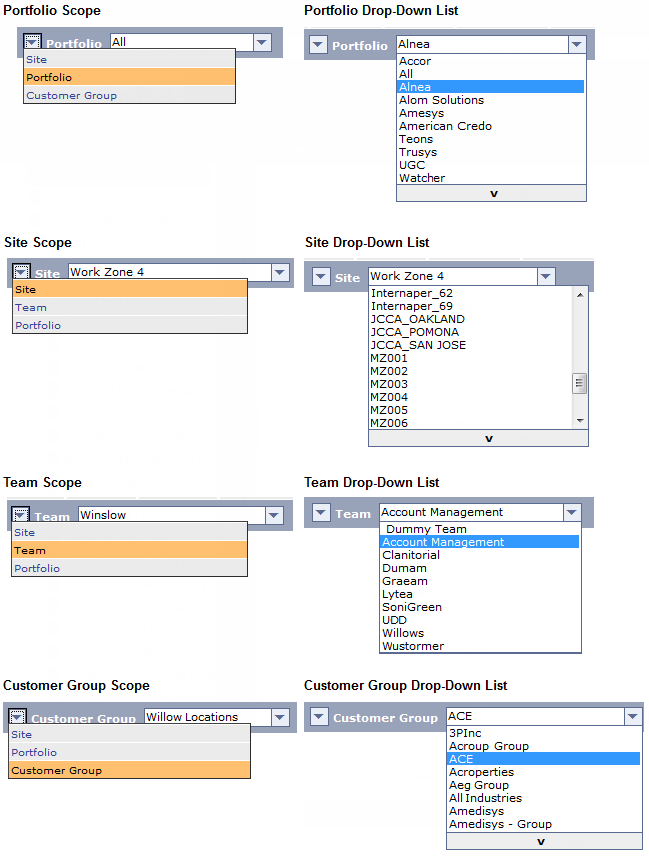
Task: Choose Site in Portfolio Scope menu
Action: (130, 59)
